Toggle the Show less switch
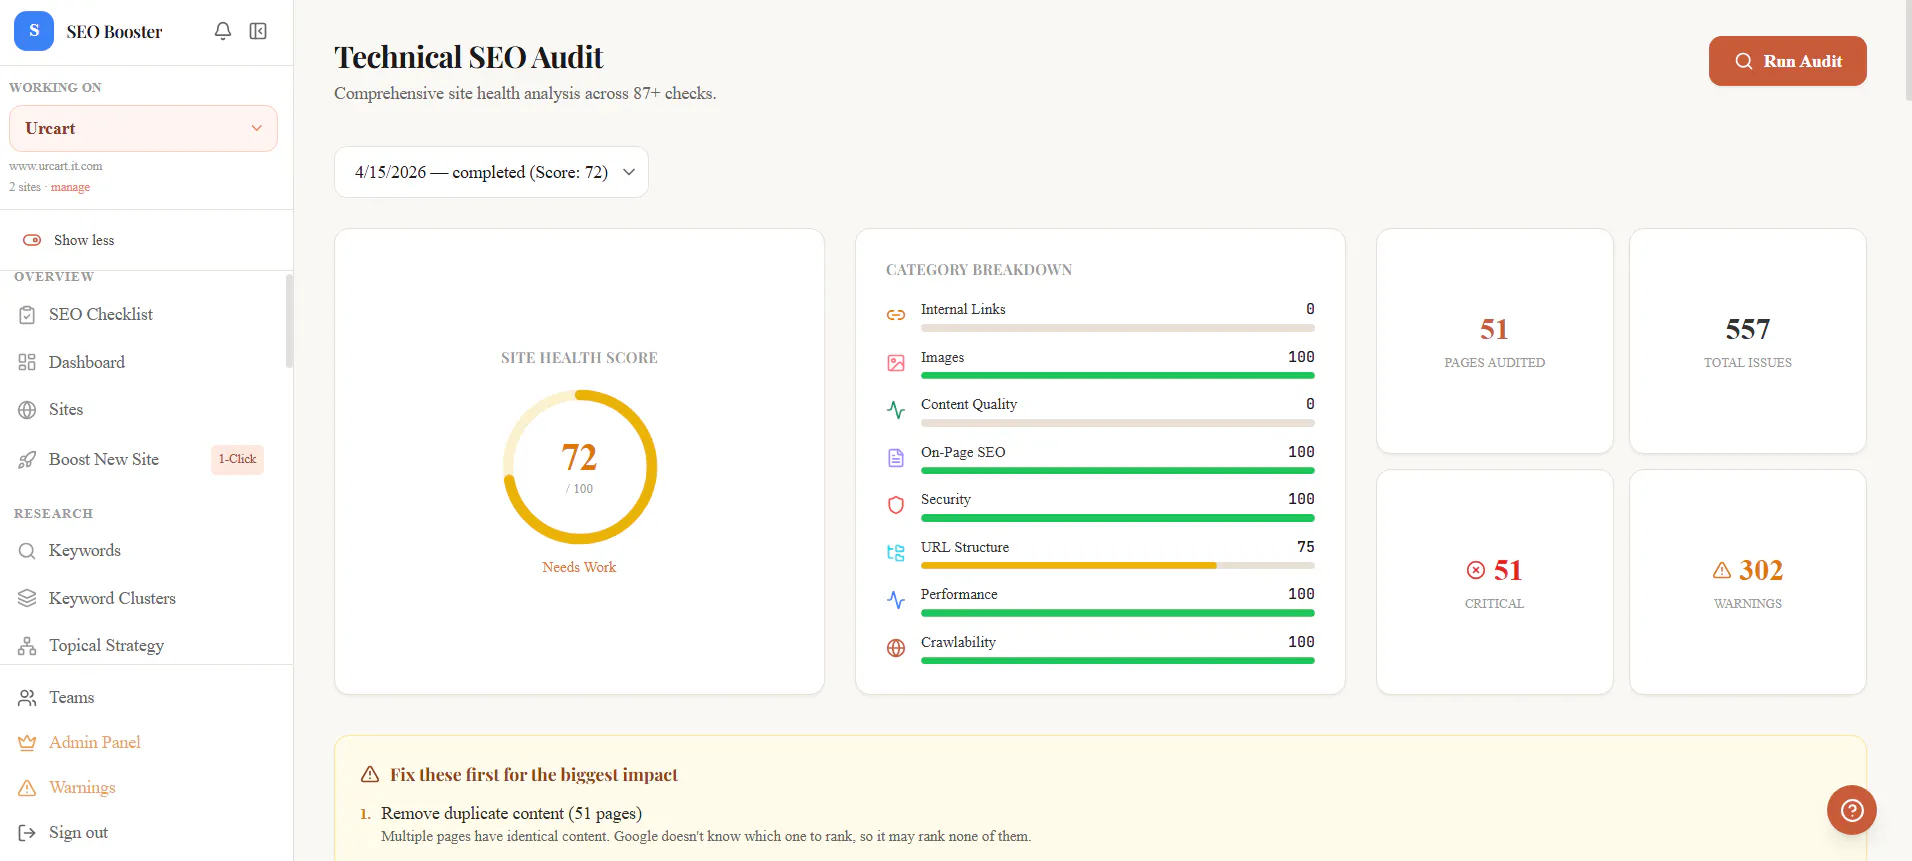1912x861 pixels. (x=32, y=240)
